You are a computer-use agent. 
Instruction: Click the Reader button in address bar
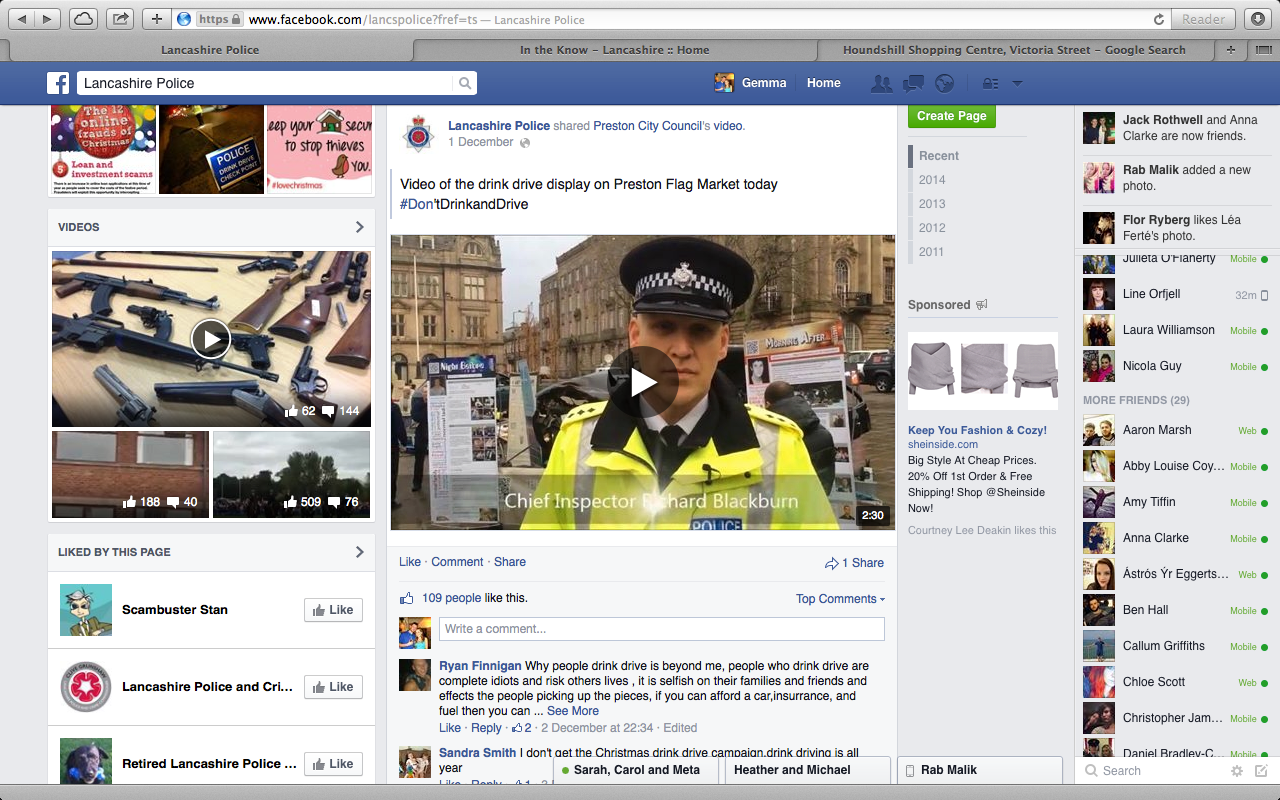point(1203,19)
